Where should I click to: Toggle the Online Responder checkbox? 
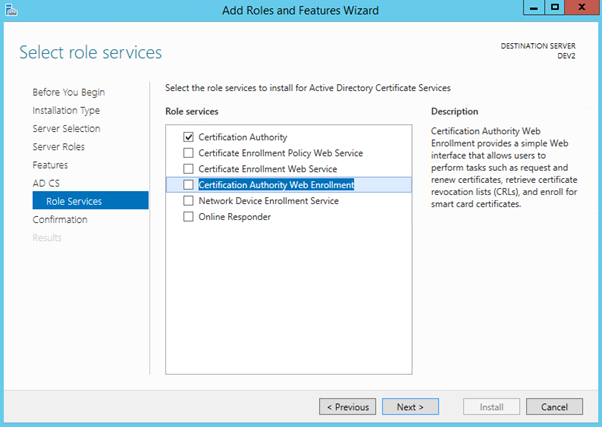(188, 217)
